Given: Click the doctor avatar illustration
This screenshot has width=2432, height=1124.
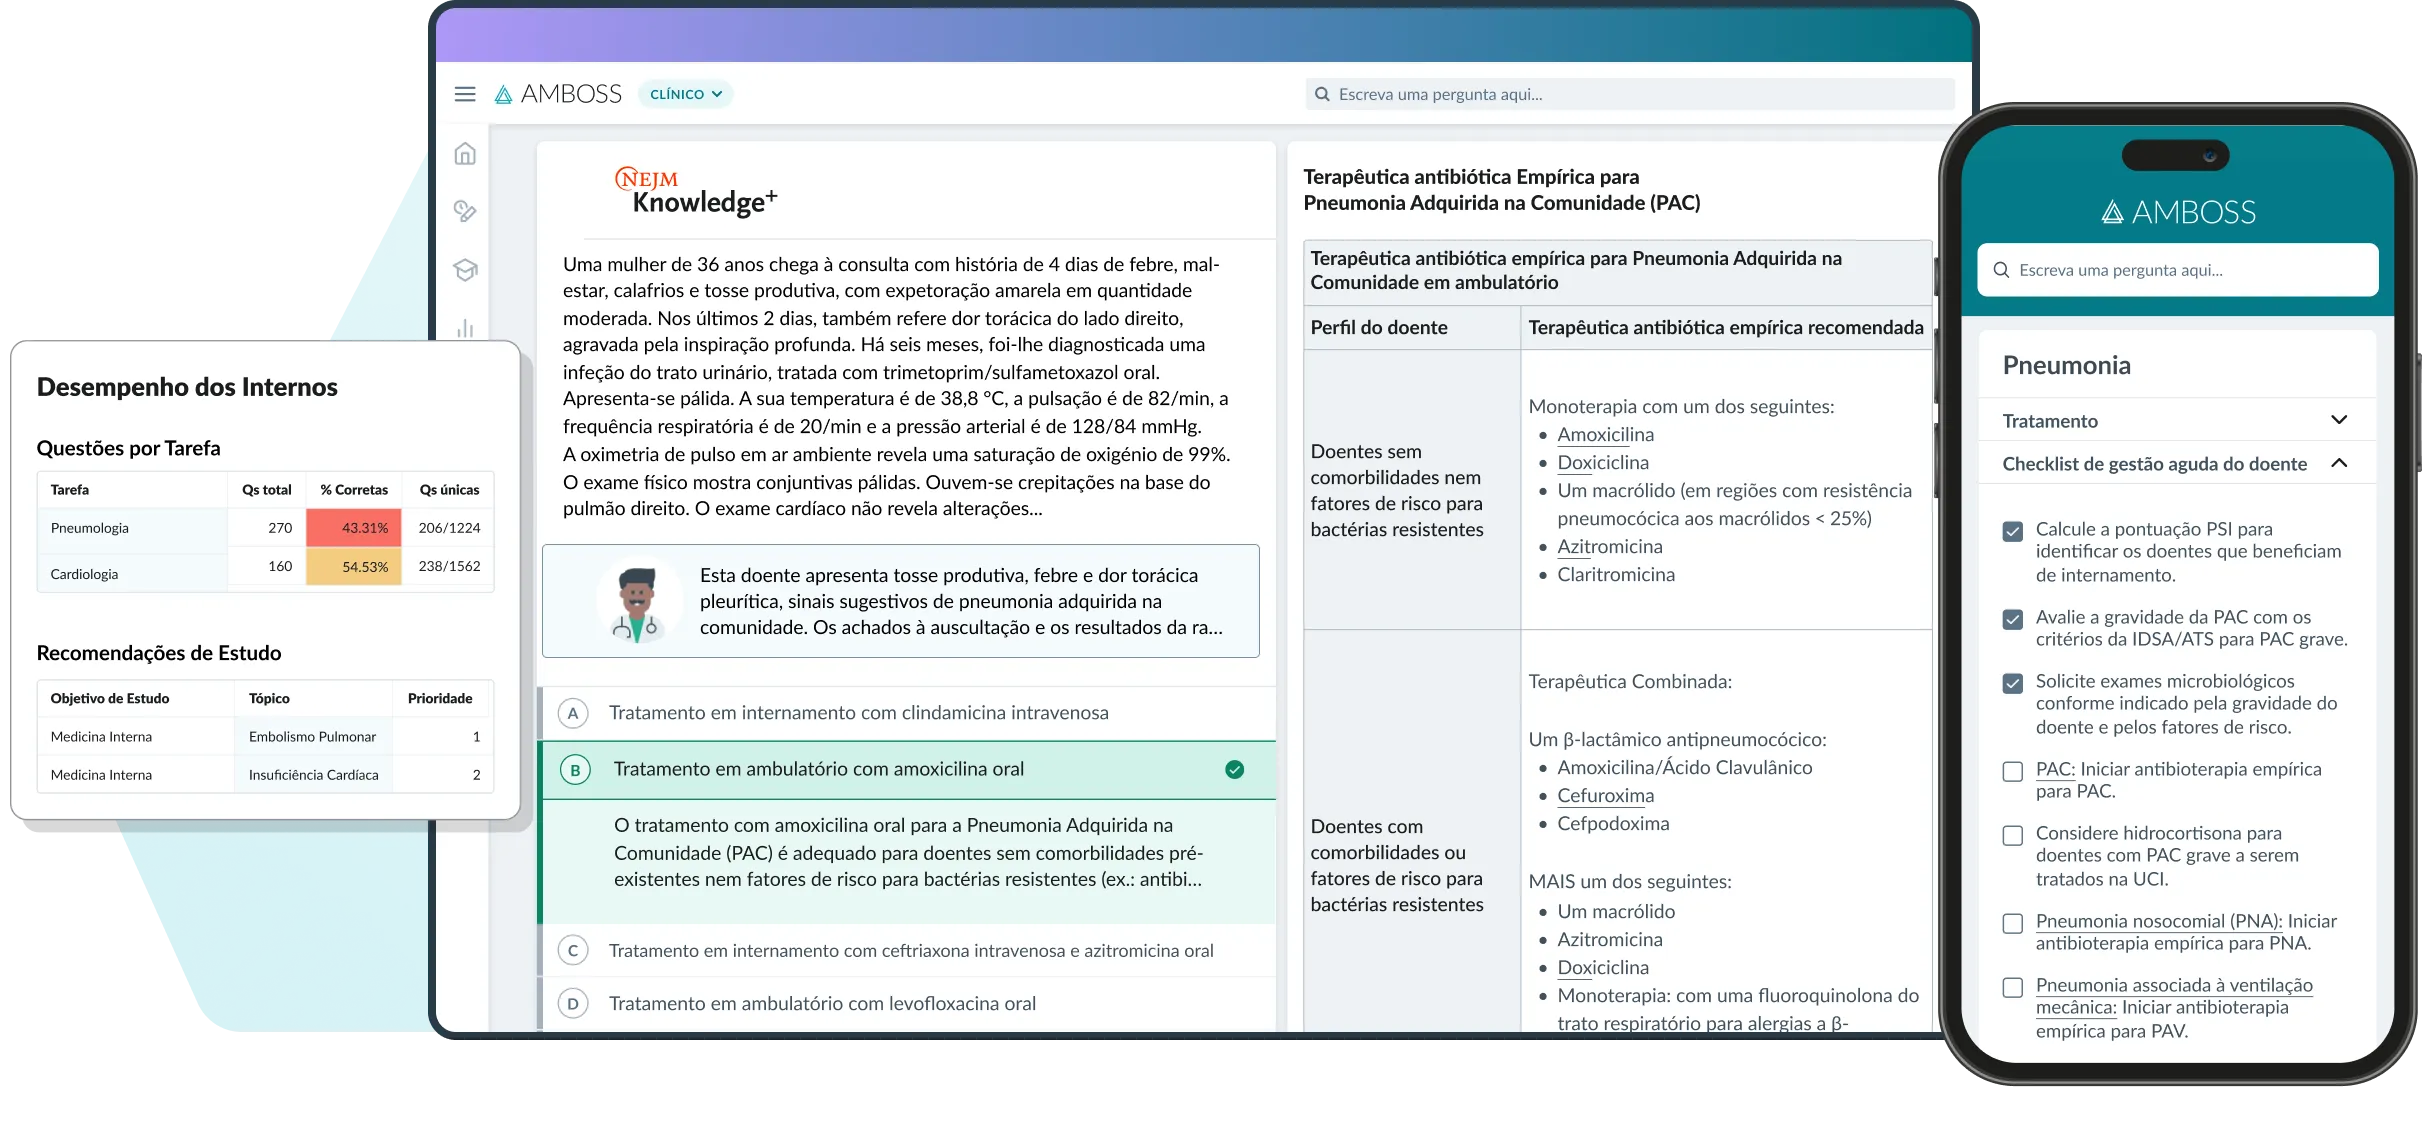Looking at the screenshot, I should tap(637, 602).
